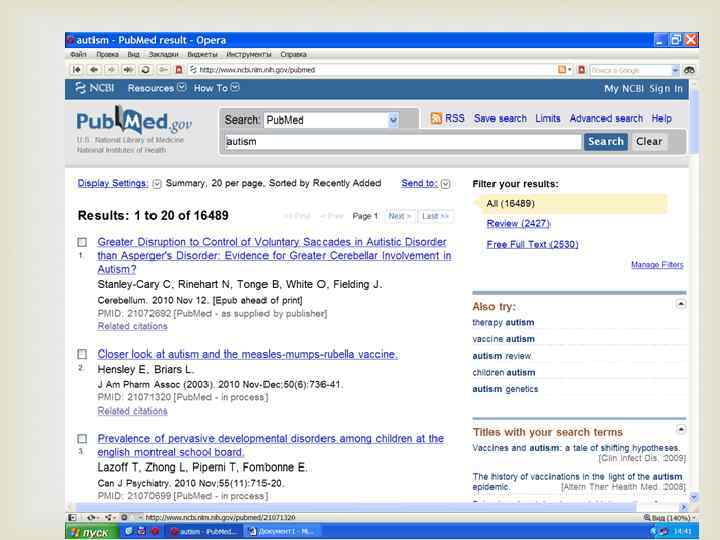Open the Виджеты menu
Image resolution: width=720 pixels, height=540 pixels.
click(x=202, y=54)
